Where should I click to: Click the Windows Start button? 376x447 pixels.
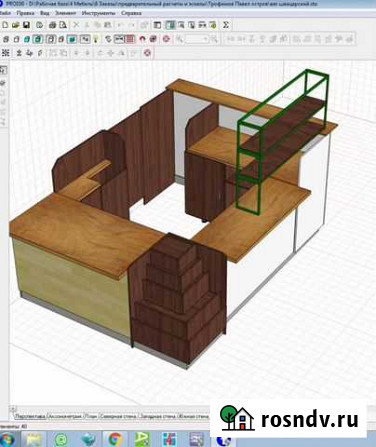7,439
